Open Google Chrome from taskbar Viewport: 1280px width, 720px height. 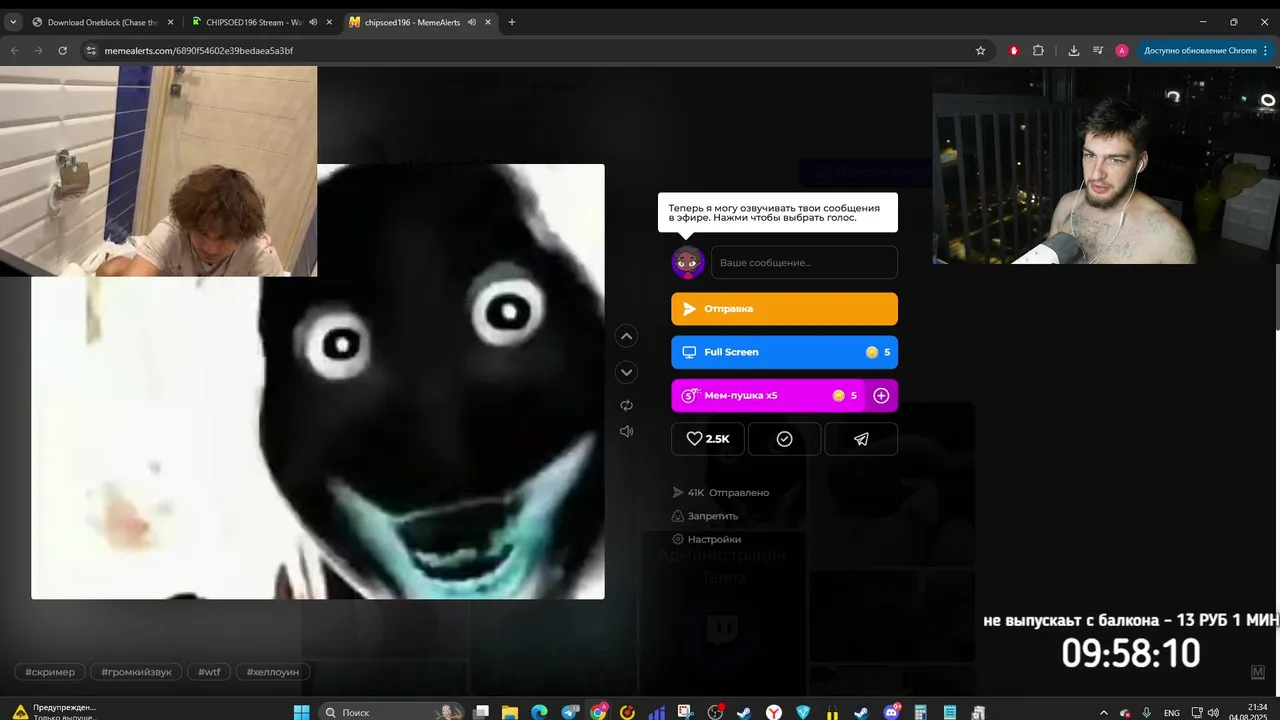pyautogui.click(x=599, y=712)
